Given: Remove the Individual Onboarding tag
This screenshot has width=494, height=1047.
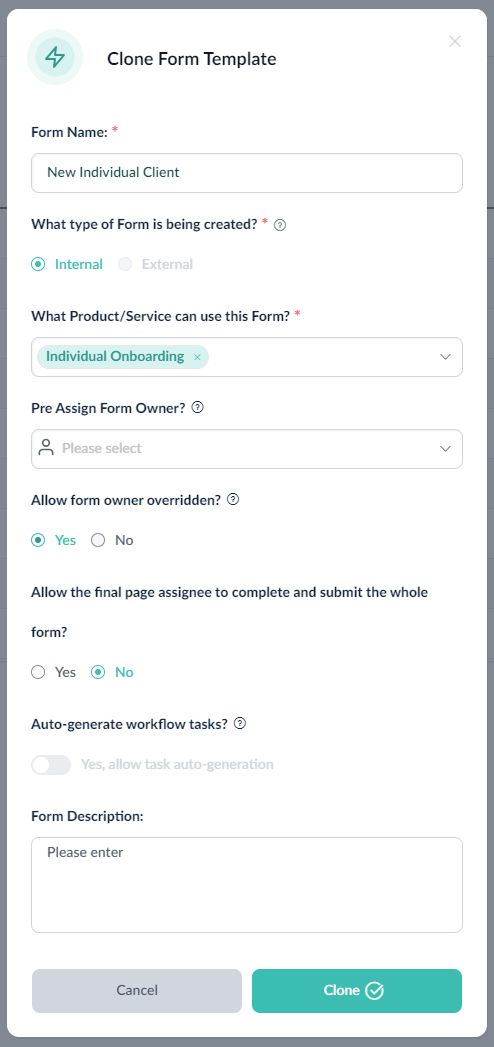Looking at the screenshot, I should click(x=197, y=357).
